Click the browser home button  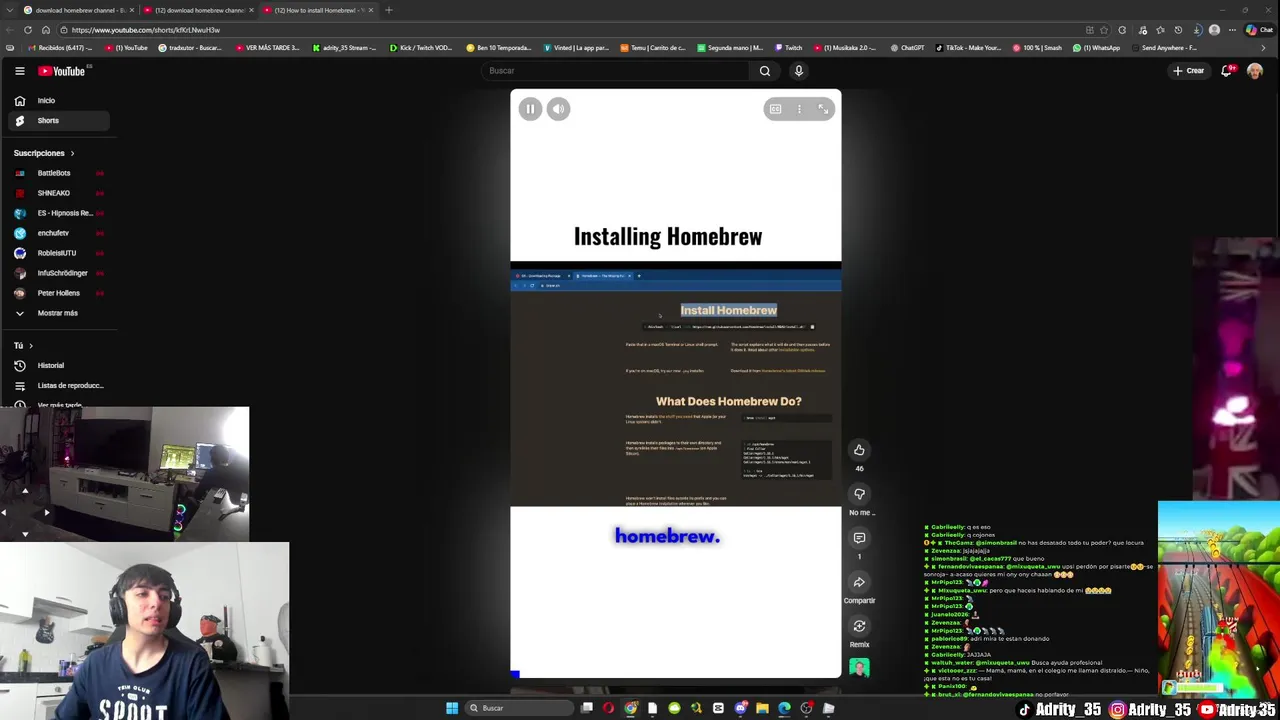[46, 30]
